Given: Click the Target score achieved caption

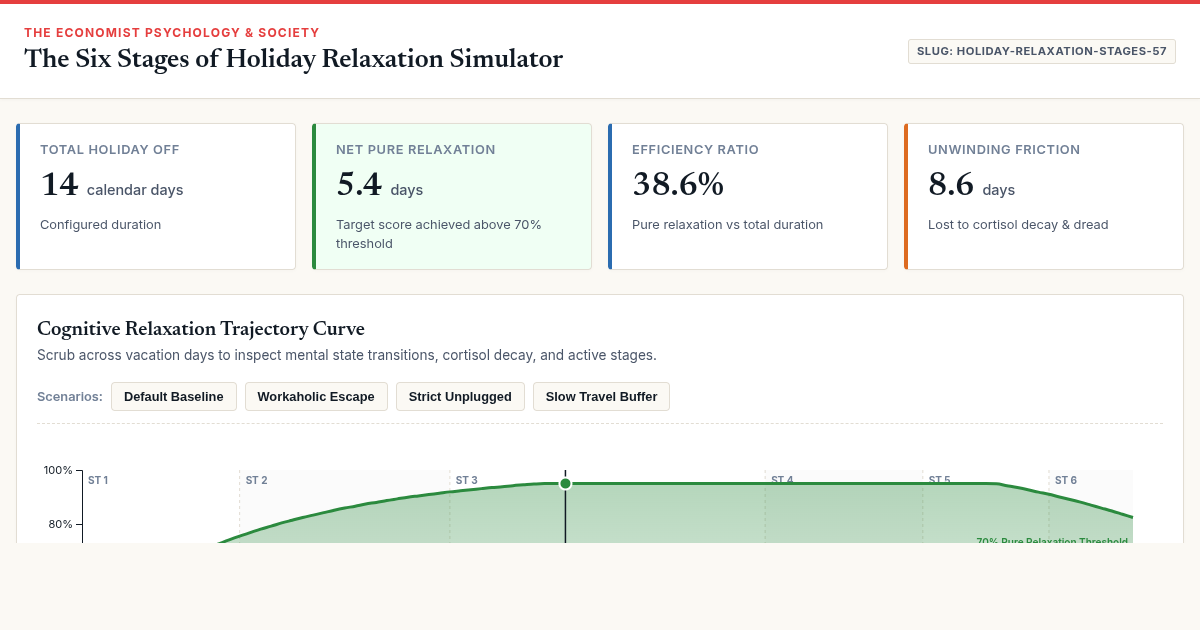Looking at the screenshot, I should click(438, 234).
